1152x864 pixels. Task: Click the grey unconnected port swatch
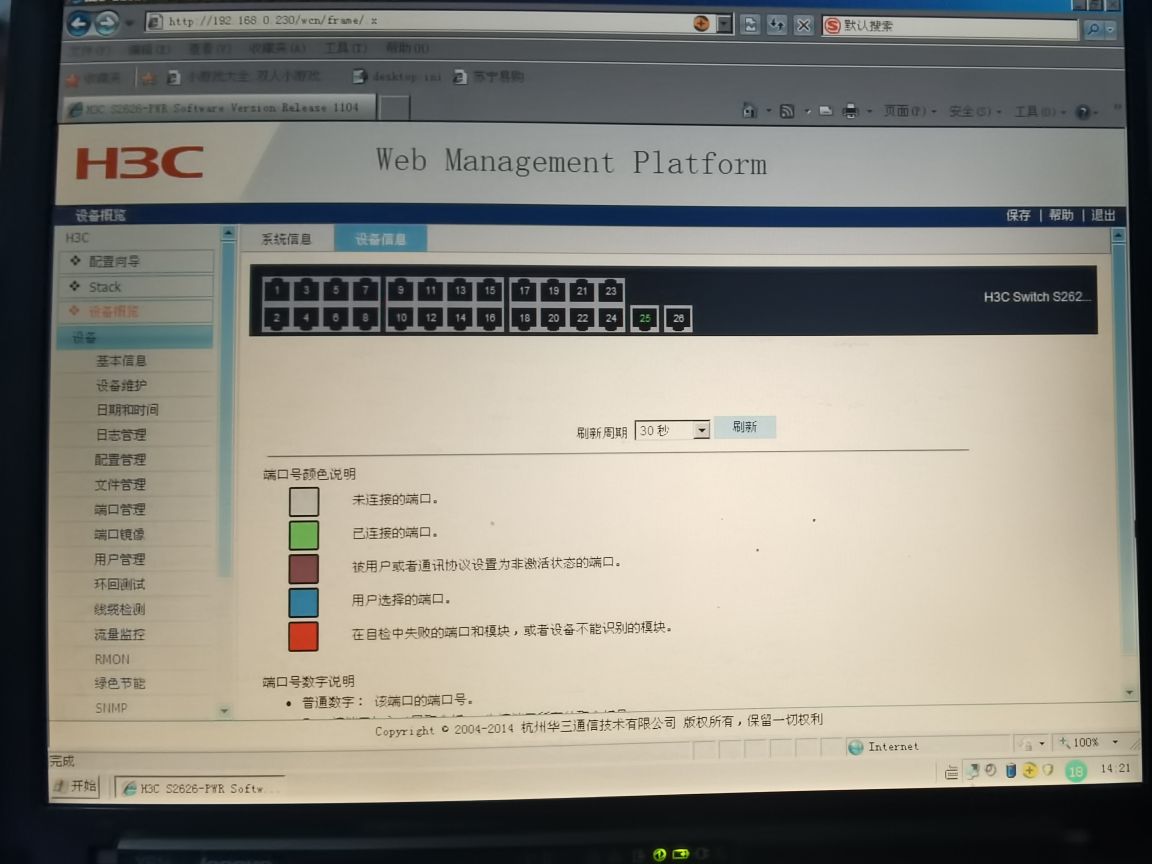pos(303,502)
